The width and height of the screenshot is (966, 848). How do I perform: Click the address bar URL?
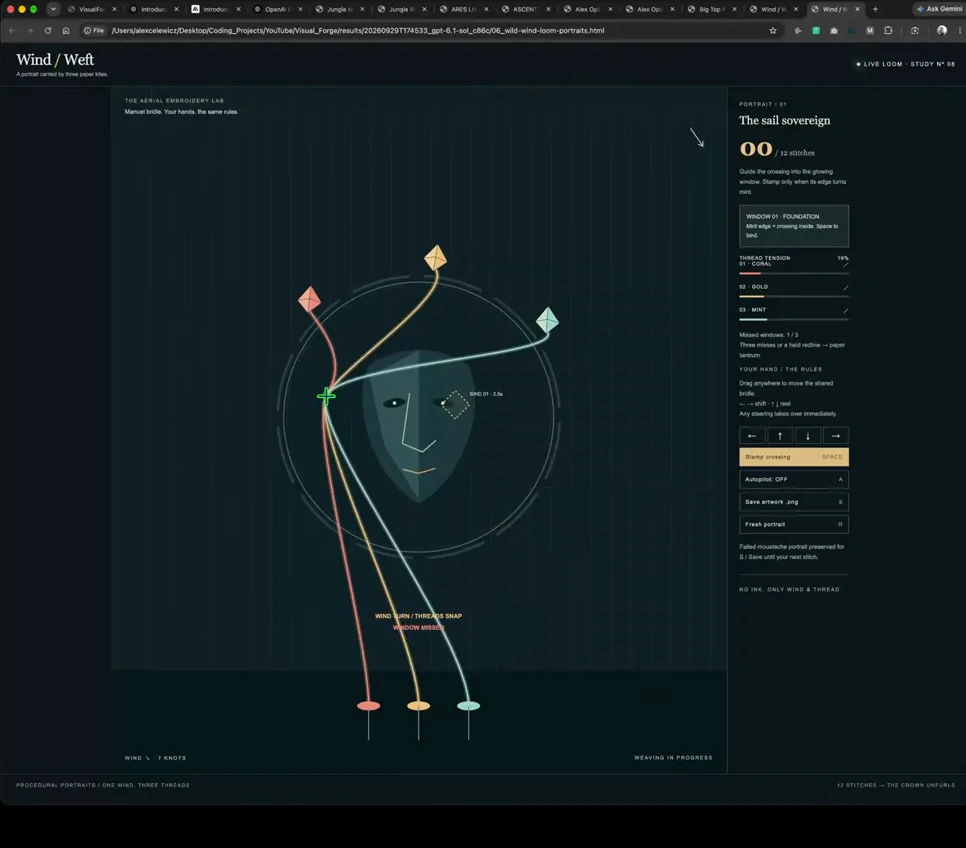click(x=357, y=30)
